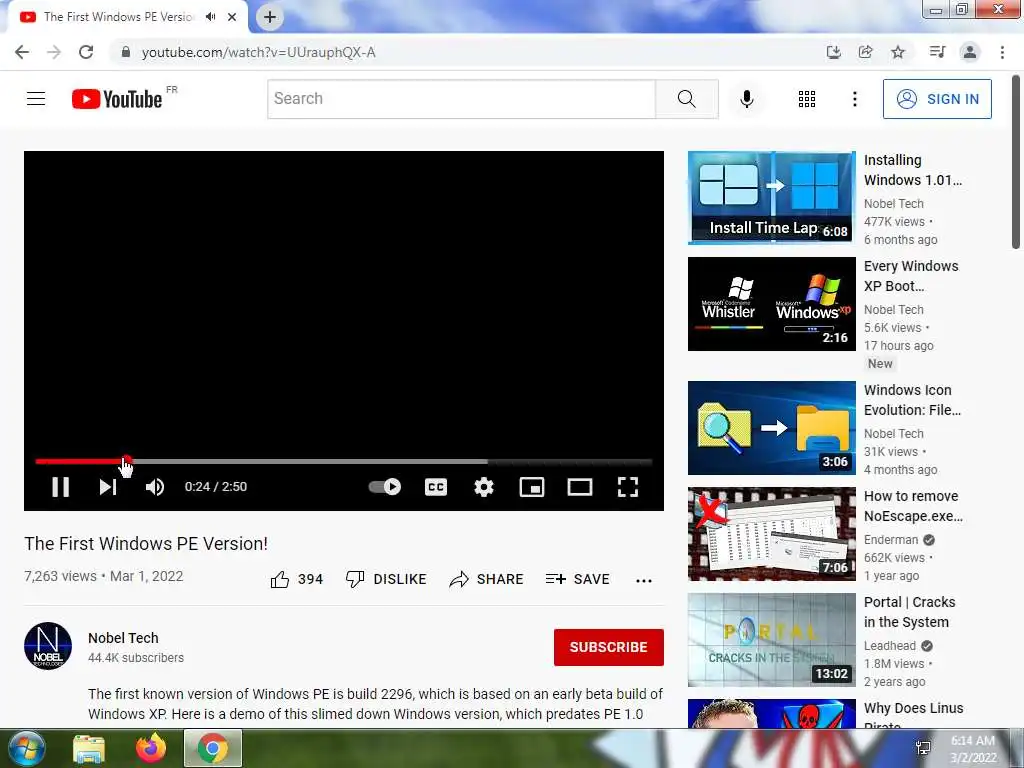1024x768 pixels.
Task: Click the red progress bar scrubber
Action: pyautogui.click(x=126, y=461)
